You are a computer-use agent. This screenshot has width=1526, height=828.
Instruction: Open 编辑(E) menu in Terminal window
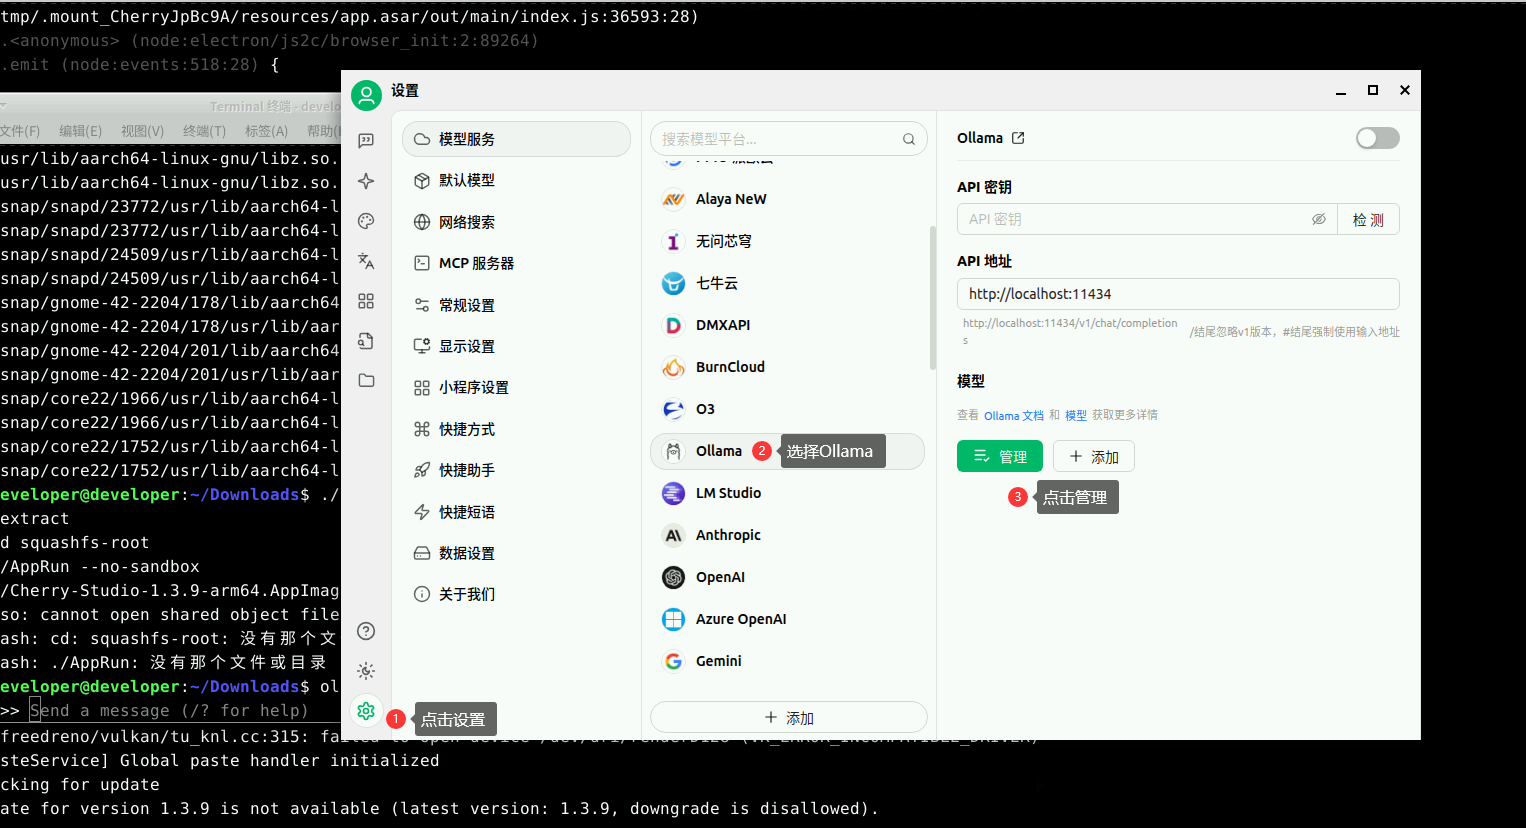[80, 131]
